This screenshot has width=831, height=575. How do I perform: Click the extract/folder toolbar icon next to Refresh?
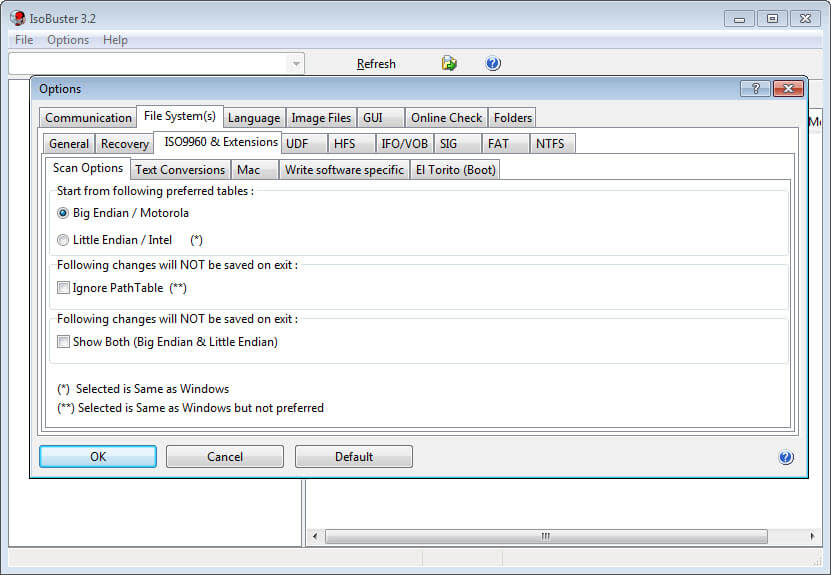(449, 64)
